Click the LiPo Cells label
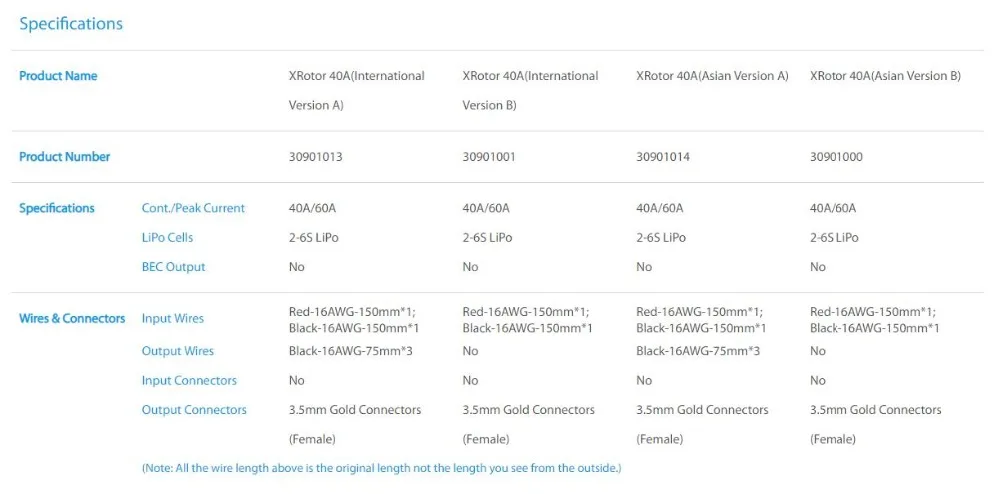Screen dimensions: 1000x494 tap(167, 238)
